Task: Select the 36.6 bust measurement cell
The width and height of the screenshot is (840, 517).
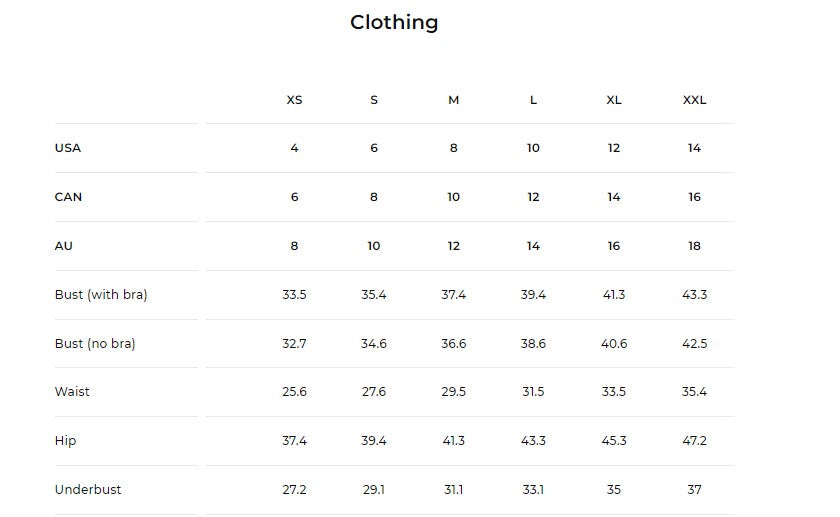Action: coord(453,344)
